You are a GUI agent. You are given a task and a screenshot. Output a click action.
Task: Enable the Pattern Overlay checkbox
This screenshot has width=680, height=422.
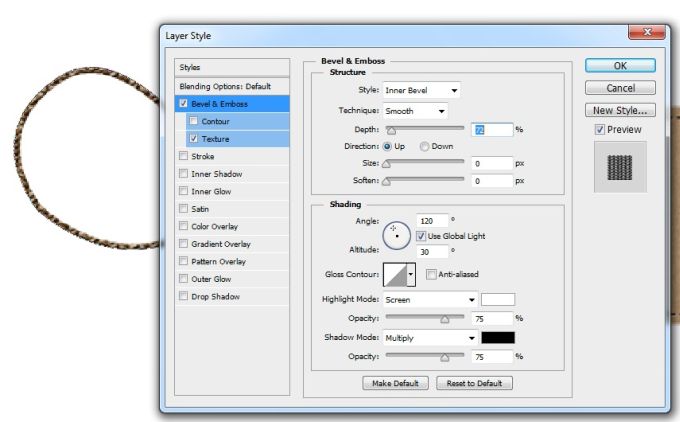183,261
